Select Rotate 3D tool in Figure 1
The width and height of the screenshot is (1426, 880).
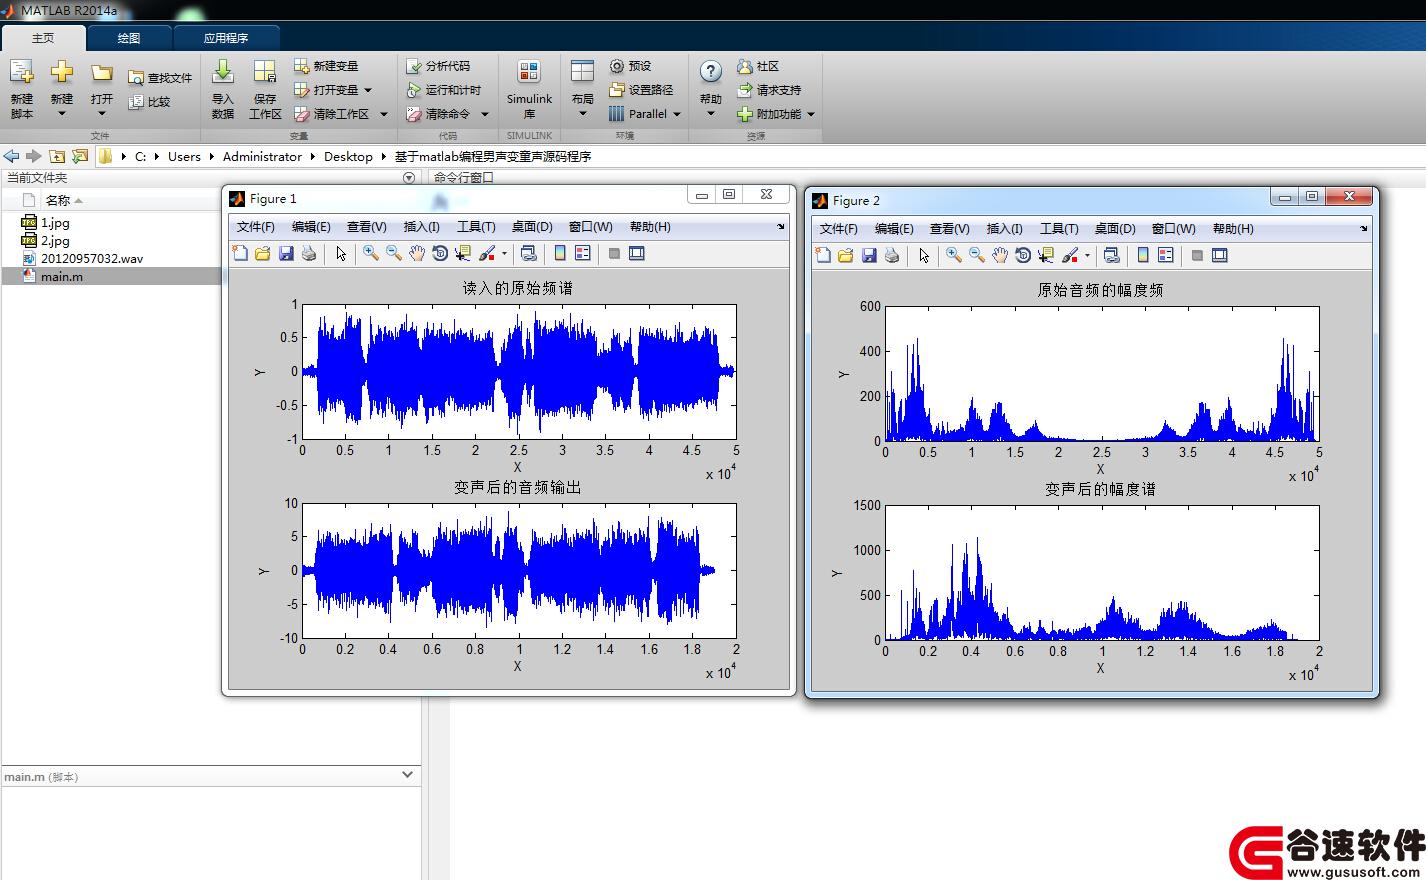(x=440, y=253)
